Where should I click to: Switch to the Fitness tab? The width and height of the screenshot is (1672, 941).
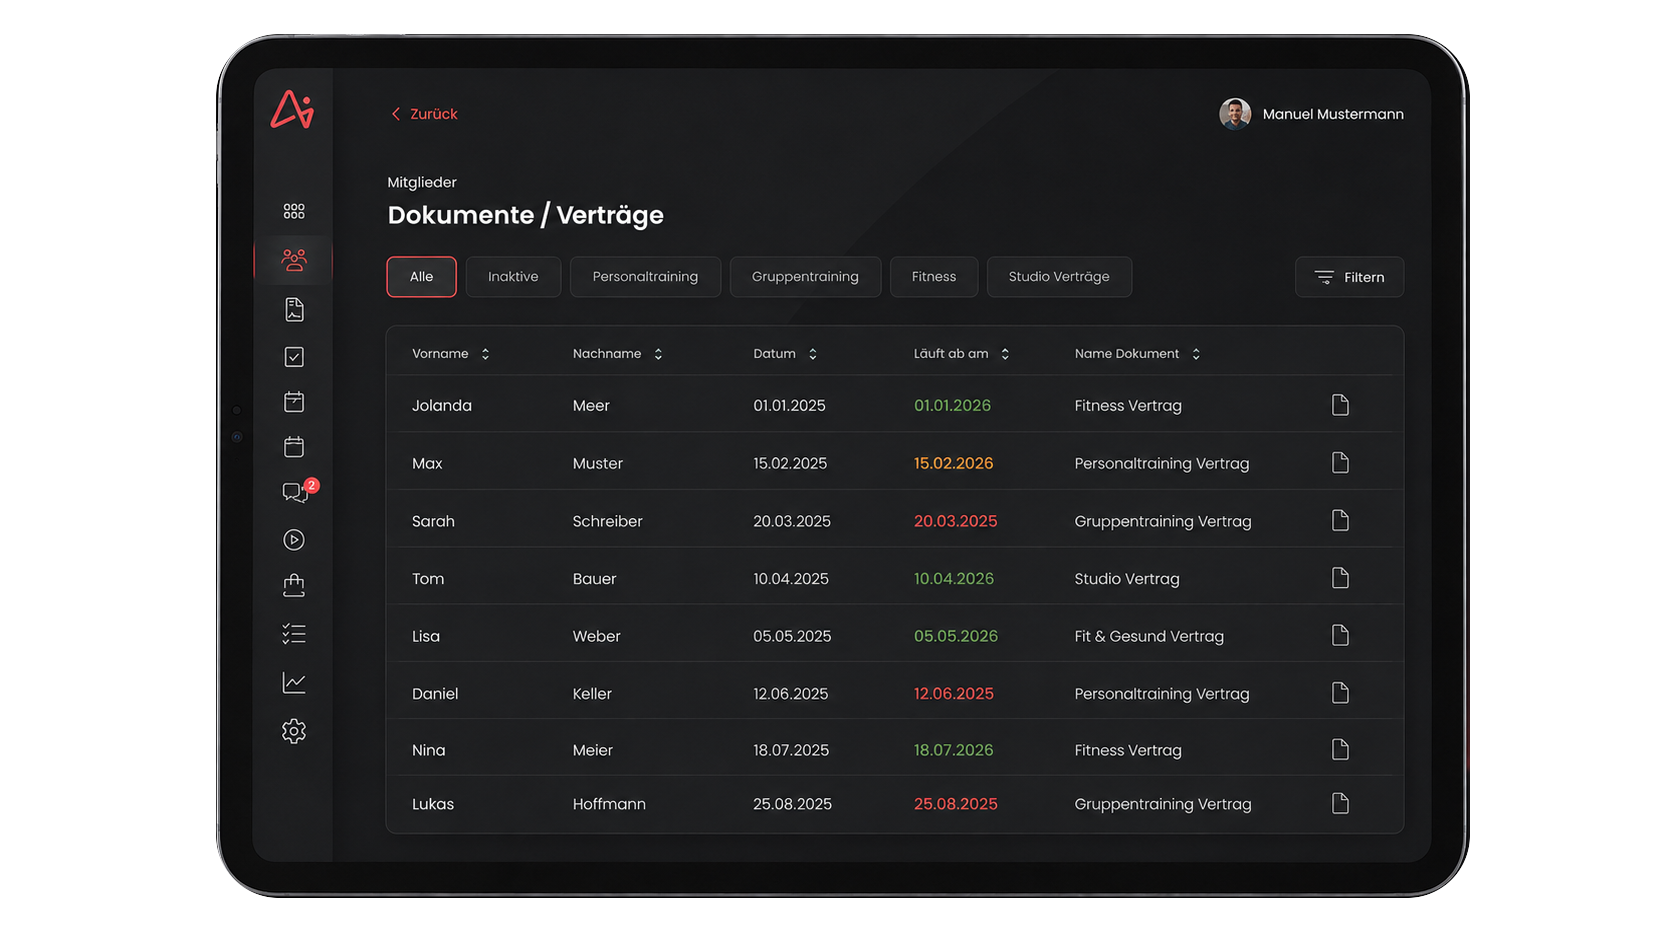934,277
